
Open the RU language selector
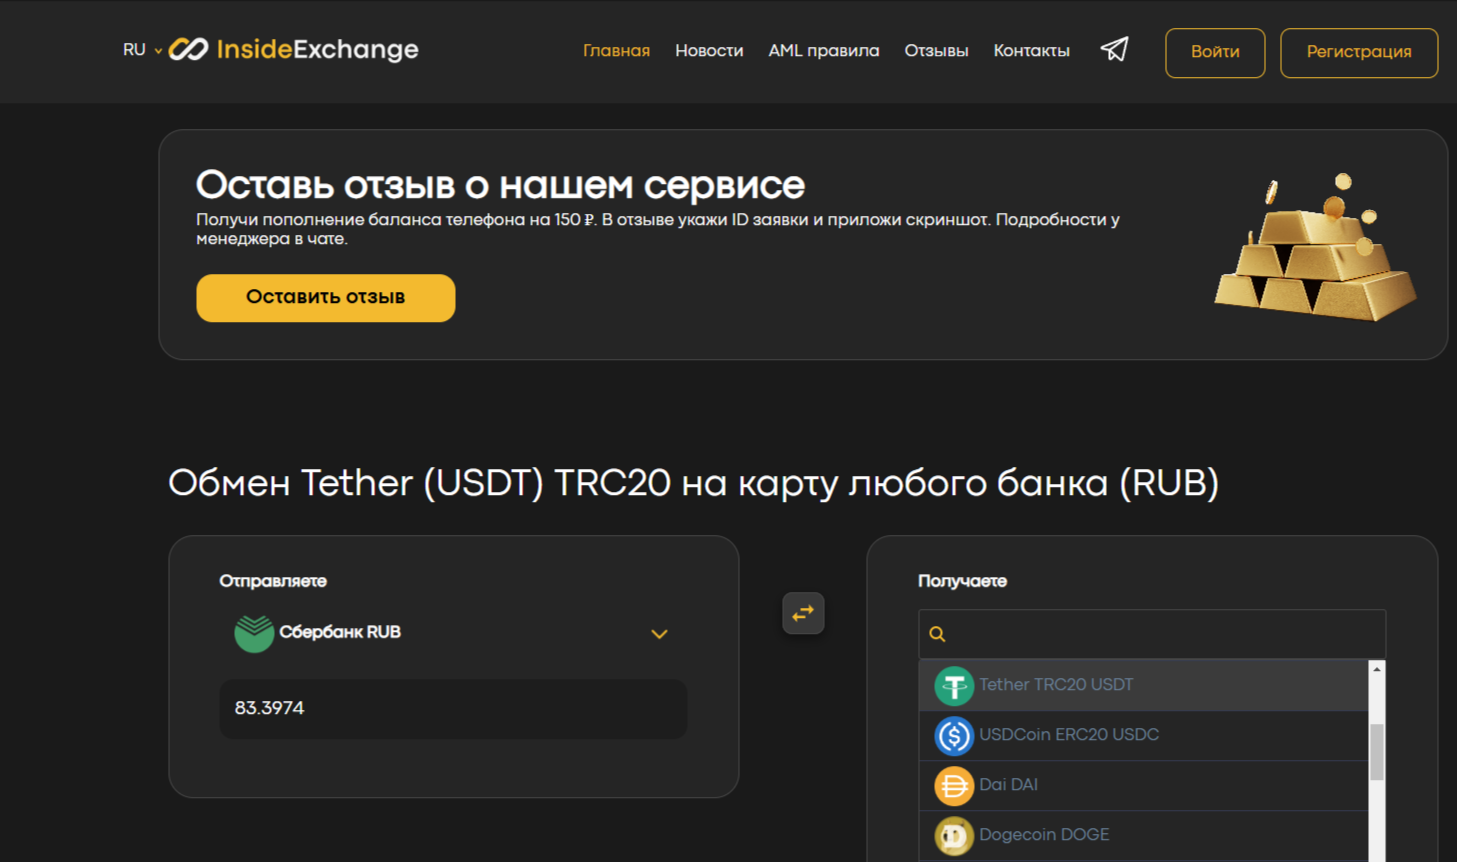142,50
